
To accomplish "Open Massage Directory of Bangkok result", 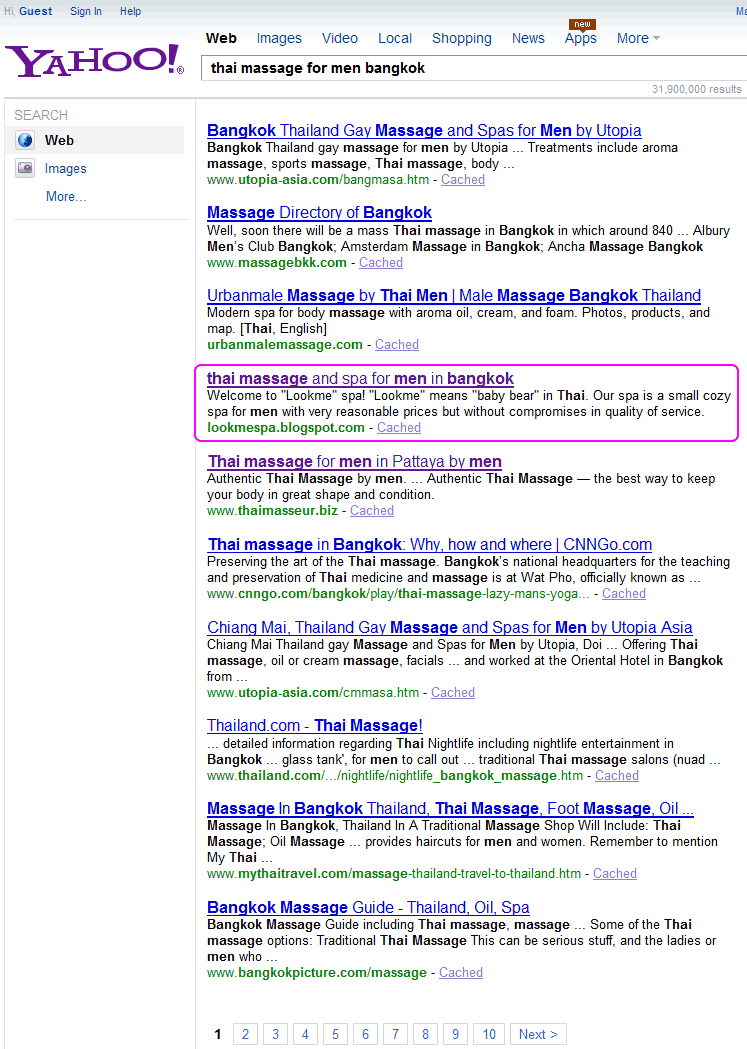I will click(x=319, y=212).
